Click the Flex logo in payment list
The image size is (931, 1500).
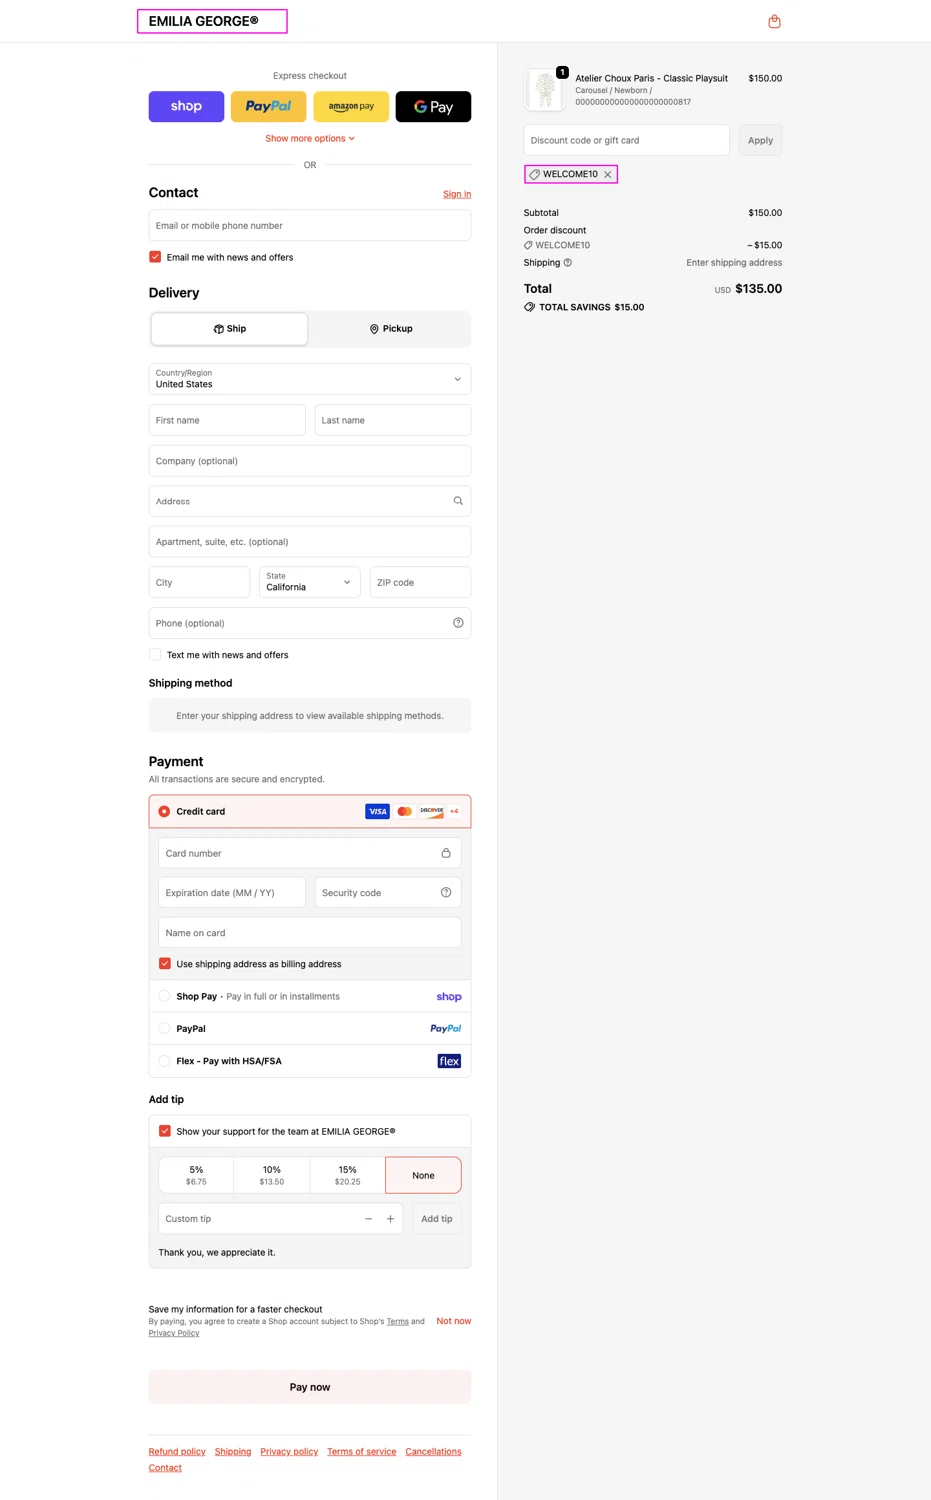pyautogui.click(x=449, y=1061)
